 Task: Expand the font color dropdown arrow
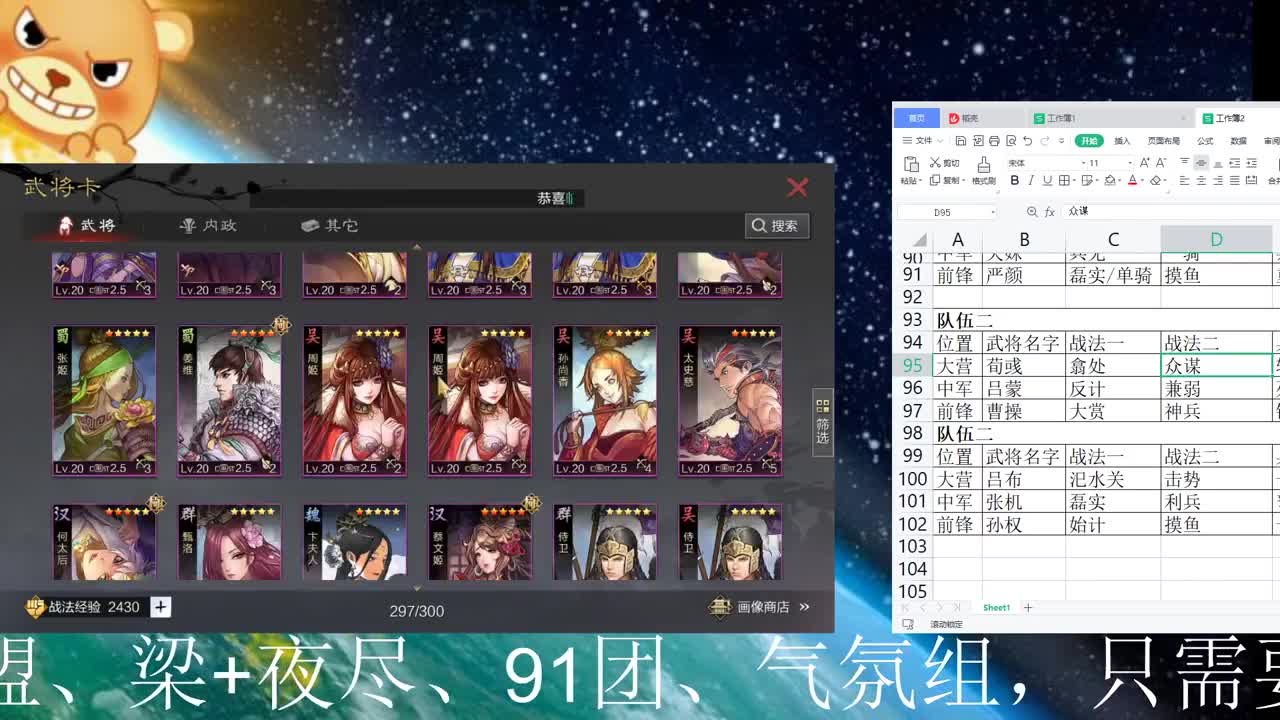click(1142, 180)
